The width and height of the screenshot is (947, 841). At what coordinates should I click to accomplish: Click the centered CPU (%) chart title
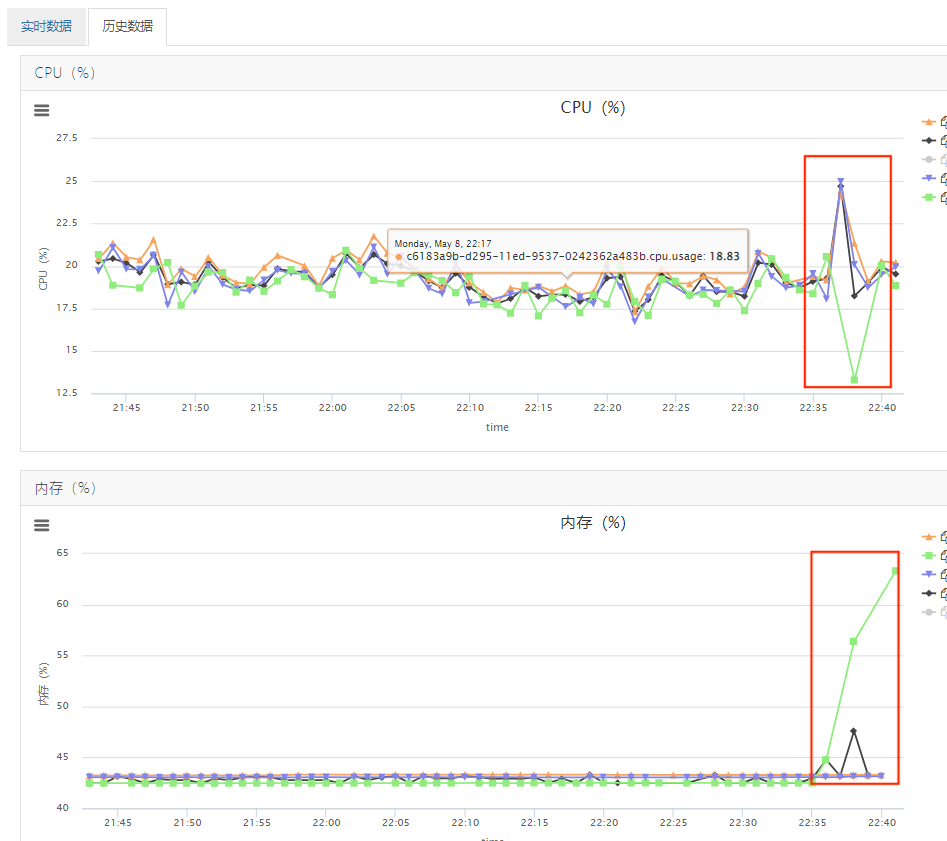click(592, 108)
